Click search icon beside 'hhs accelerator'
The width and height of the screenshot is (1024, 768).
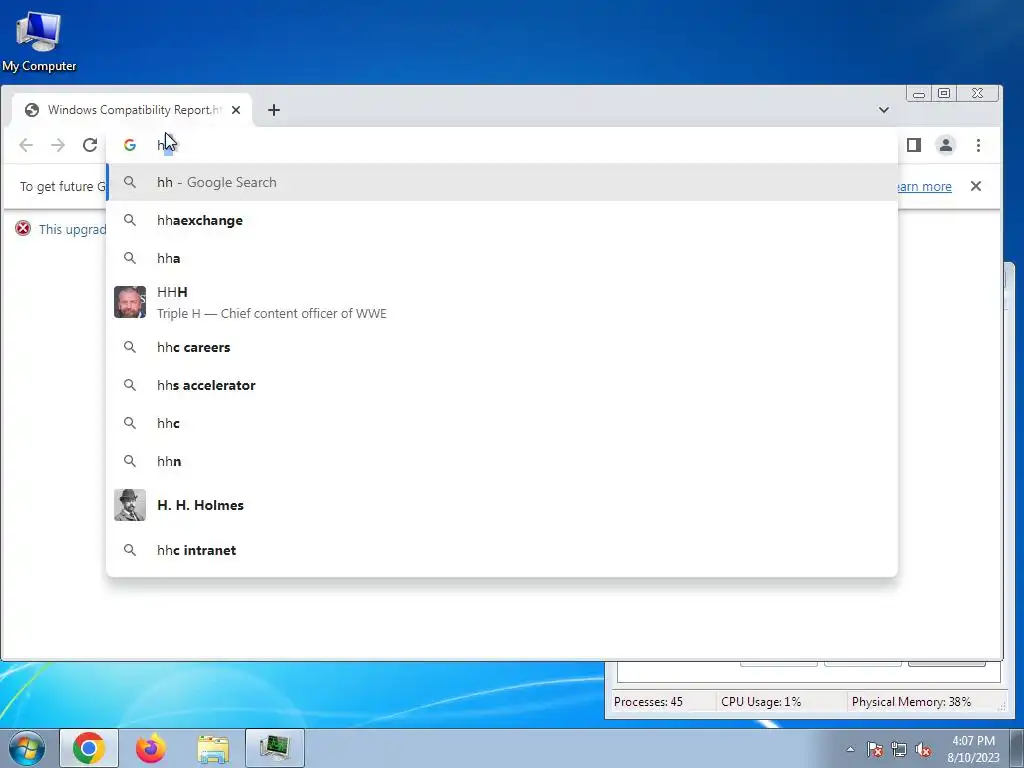click(130, 385)
